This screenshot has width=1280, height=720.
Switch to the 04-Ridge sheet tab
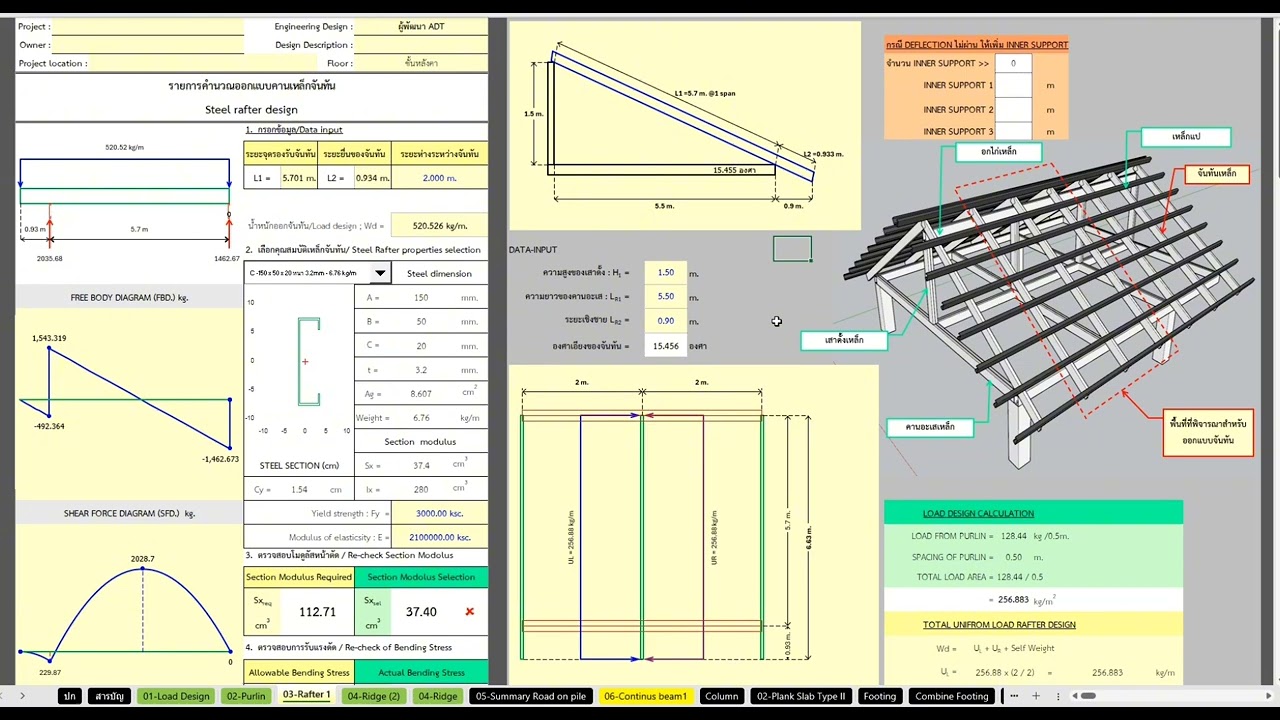coord(437,696)
